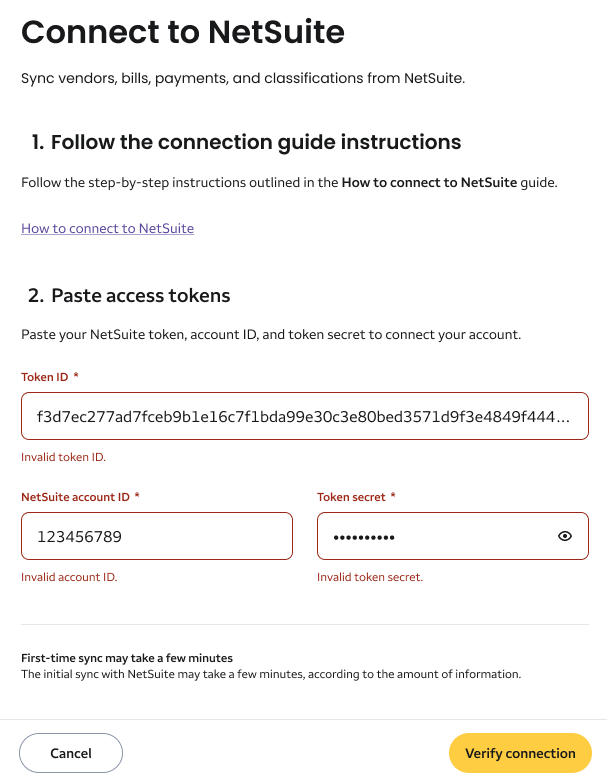
Task: Click the Connect to NetSuite title
Action: pyautogui.click(x=183, y=33)
